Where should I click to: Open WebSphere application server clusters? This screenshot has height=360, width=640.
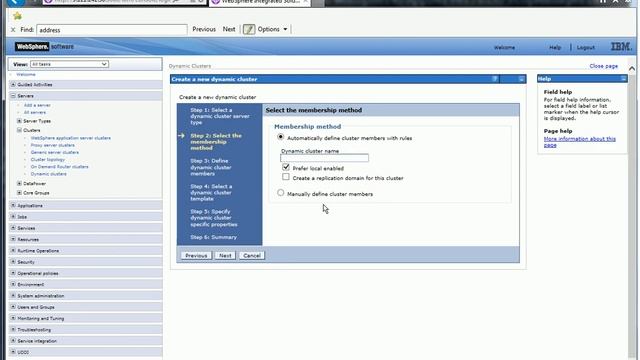click(71, 138)
